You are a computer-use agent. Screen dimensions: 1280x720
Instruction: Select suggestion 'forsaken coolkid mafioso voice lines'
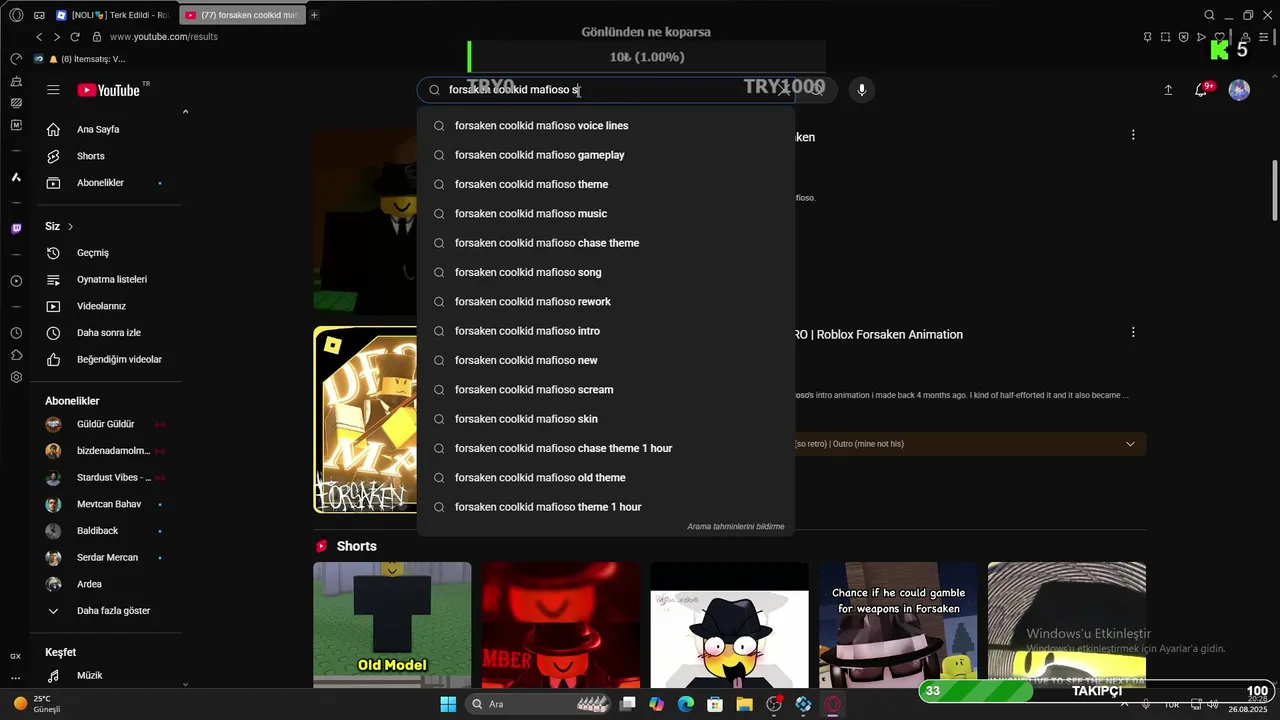[x=606, y=126]
